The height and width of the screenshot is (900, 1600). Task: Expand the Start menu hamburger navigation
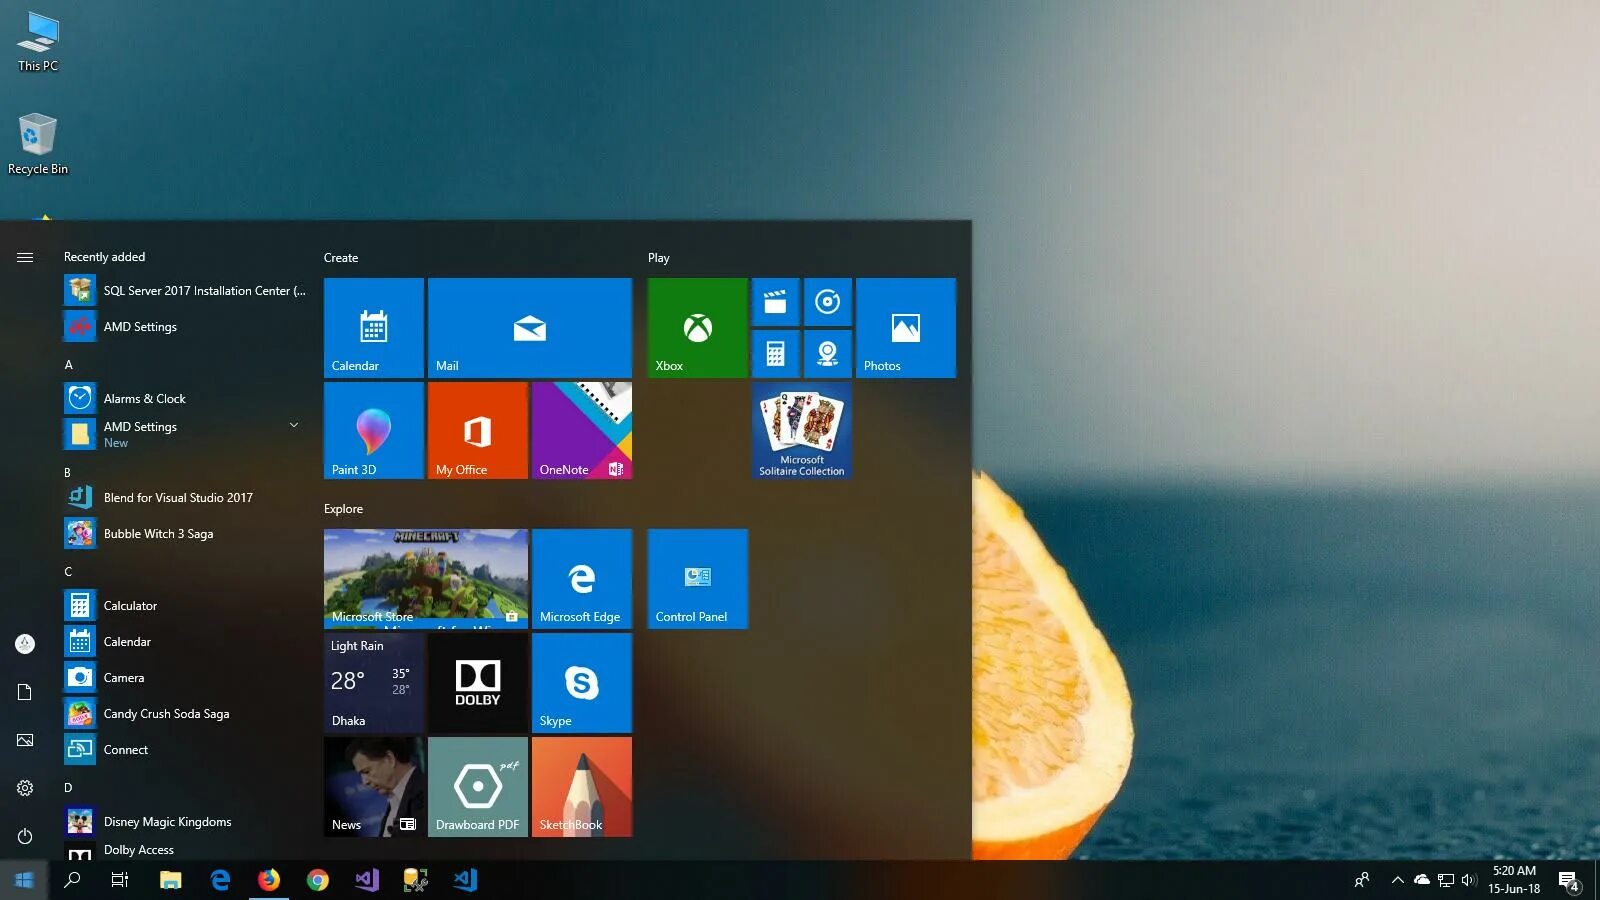coord(25,258)
